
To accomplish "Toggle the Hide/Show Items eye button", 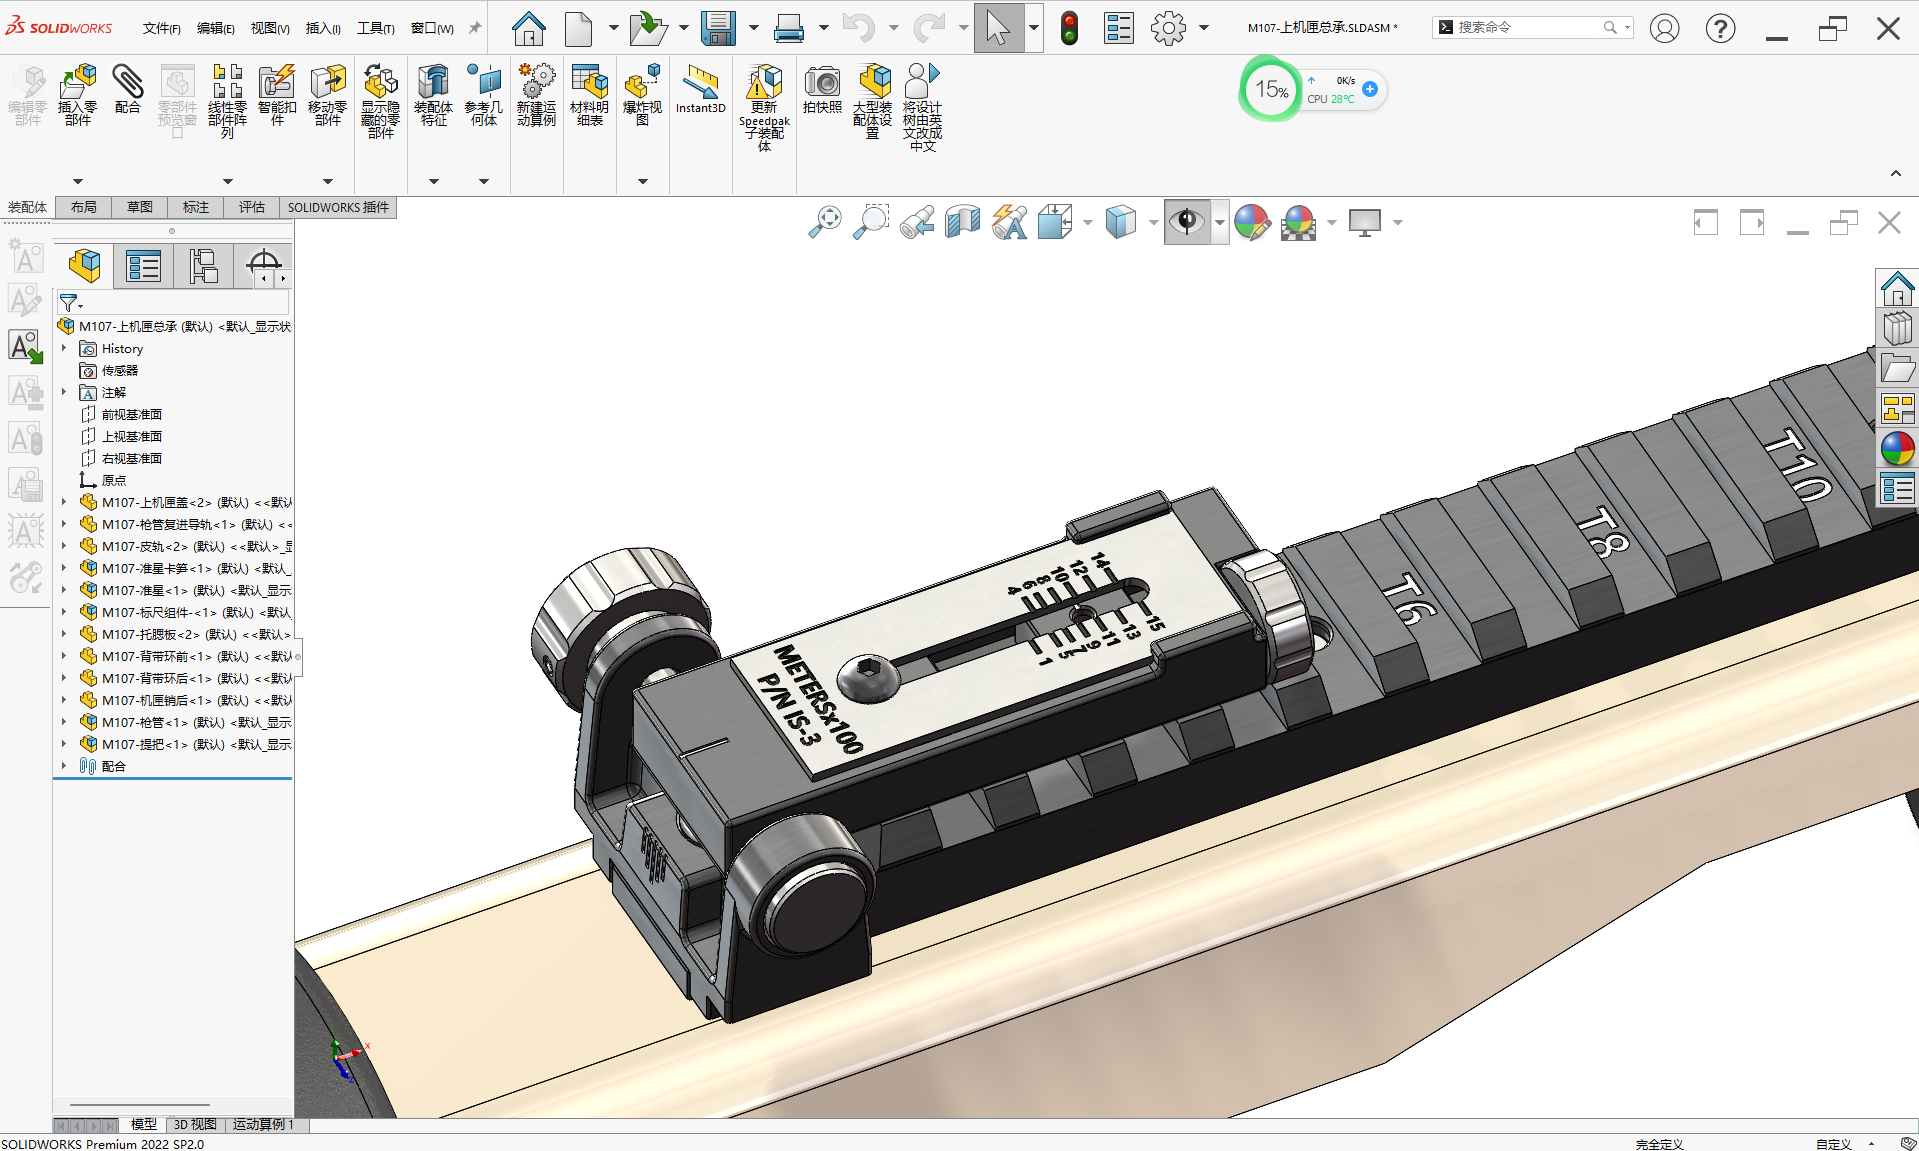I will [x=1187, y=222].
